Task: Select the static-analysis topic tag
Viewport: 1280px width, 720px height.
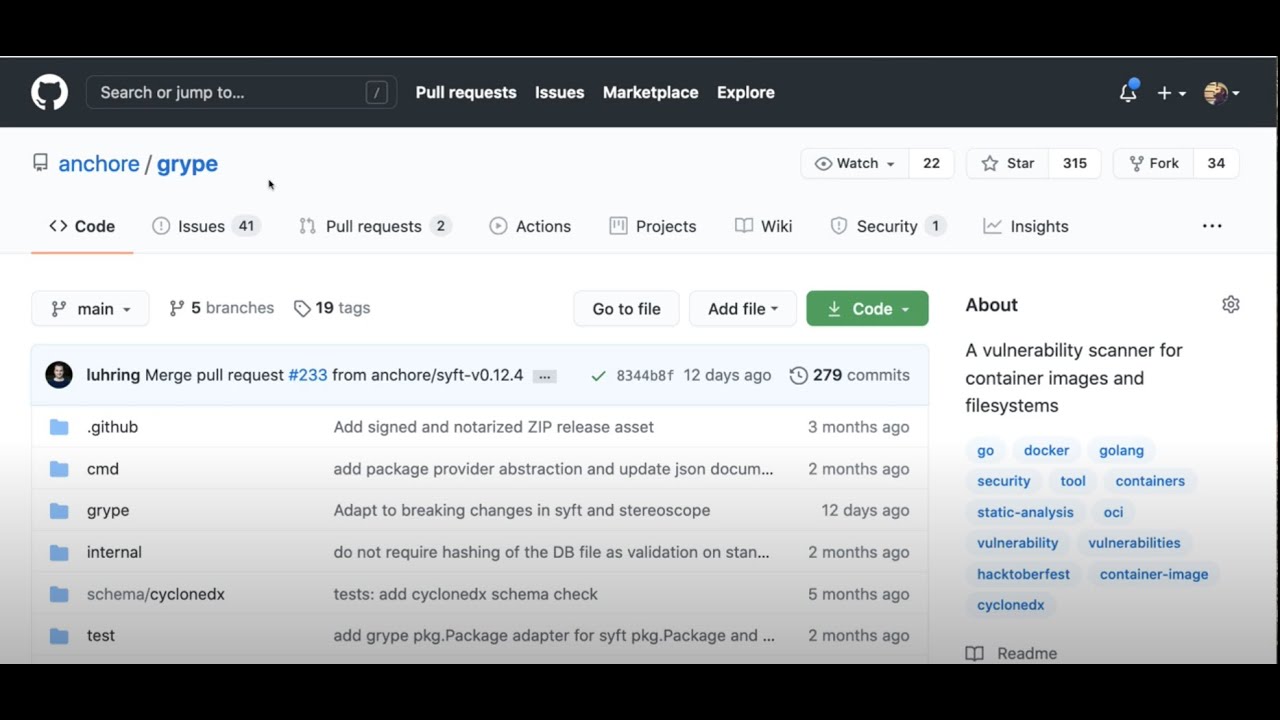Action: point(1025,513)
